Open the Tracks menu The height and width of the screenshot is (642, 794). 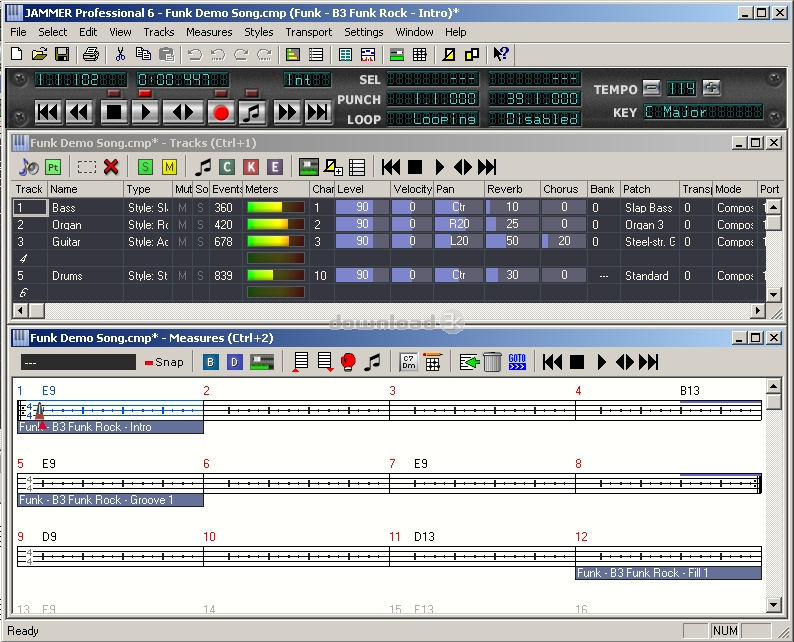click(x=158, y=32)
